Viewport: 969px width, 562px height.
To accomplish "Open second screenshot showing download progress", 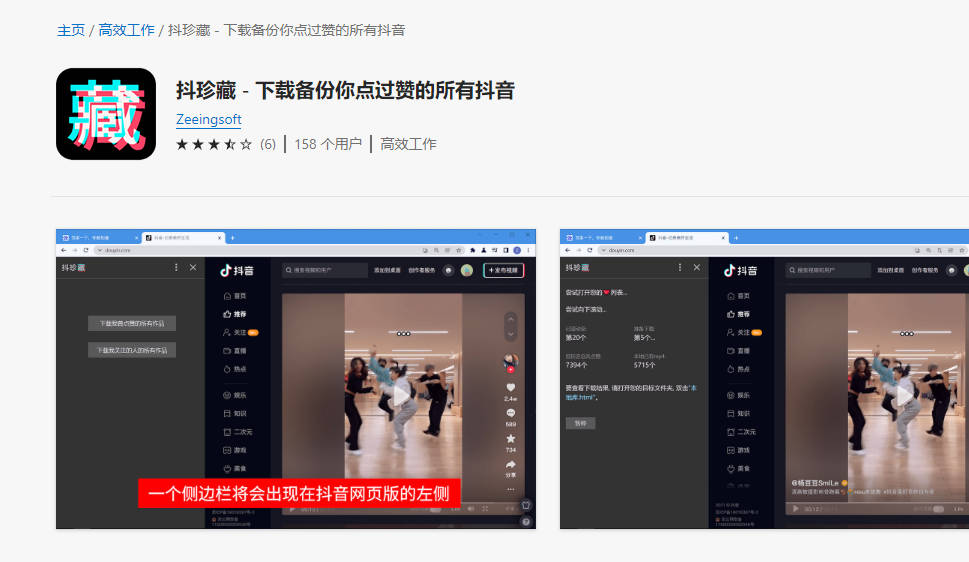I will pyautogui.click(x=764, y=379).
